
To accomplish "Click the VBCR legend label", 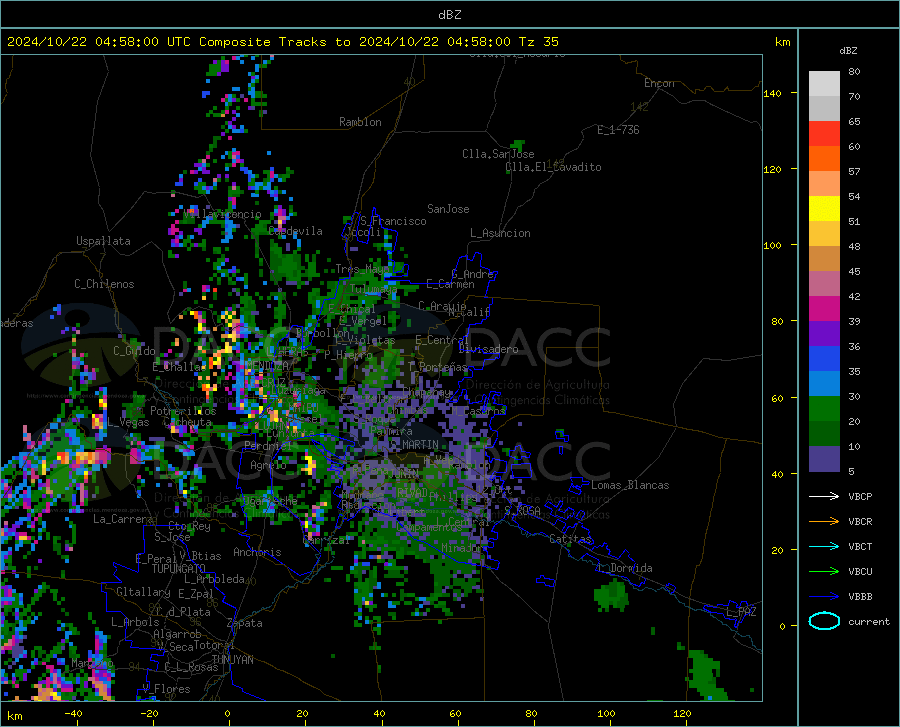I will (x=860, y=522).
